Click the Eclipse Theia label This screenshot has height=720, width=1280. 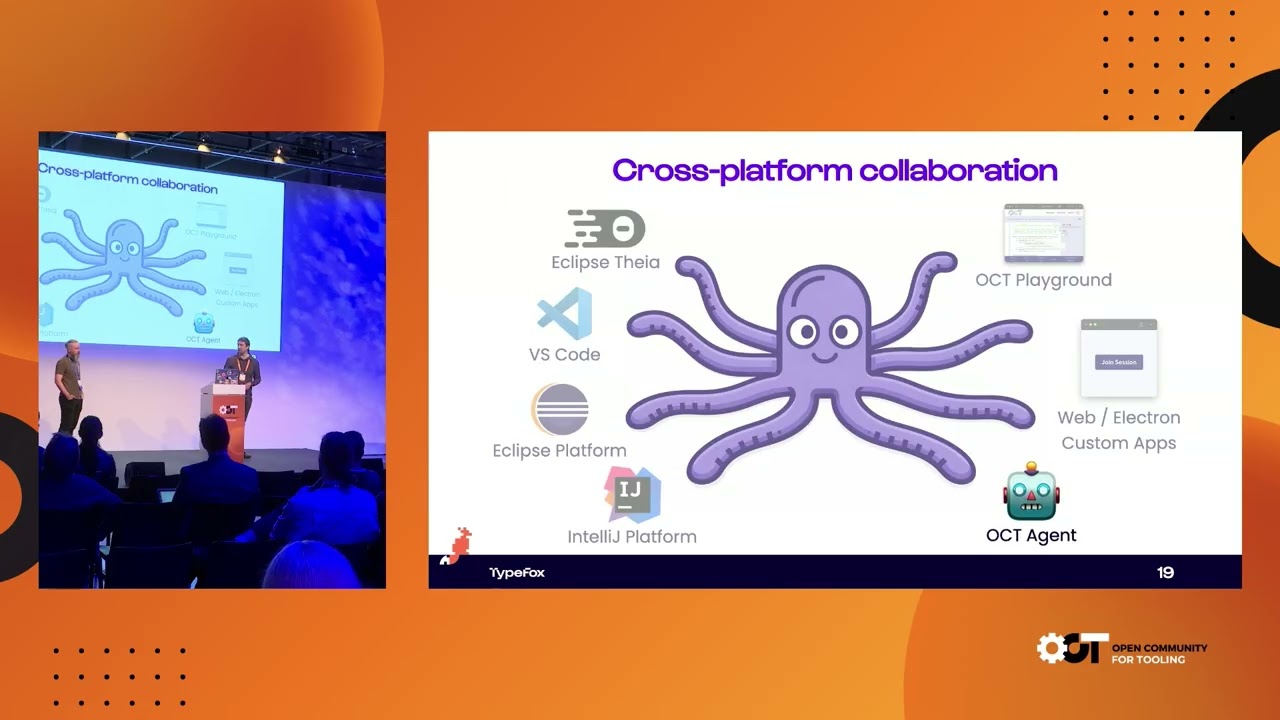click(x=606, y=262)
